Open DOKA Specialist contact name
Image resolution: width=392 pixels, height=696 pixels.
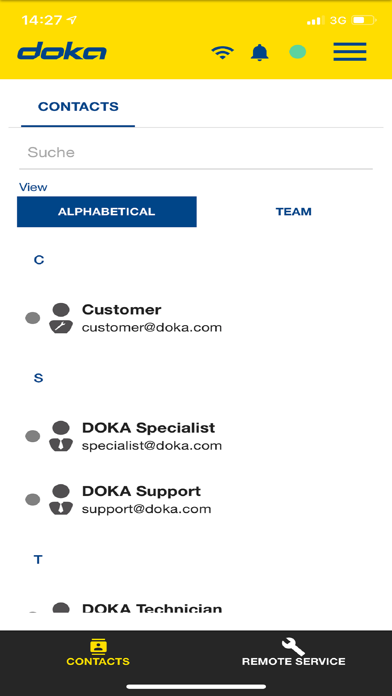click(x=148, y=428)
